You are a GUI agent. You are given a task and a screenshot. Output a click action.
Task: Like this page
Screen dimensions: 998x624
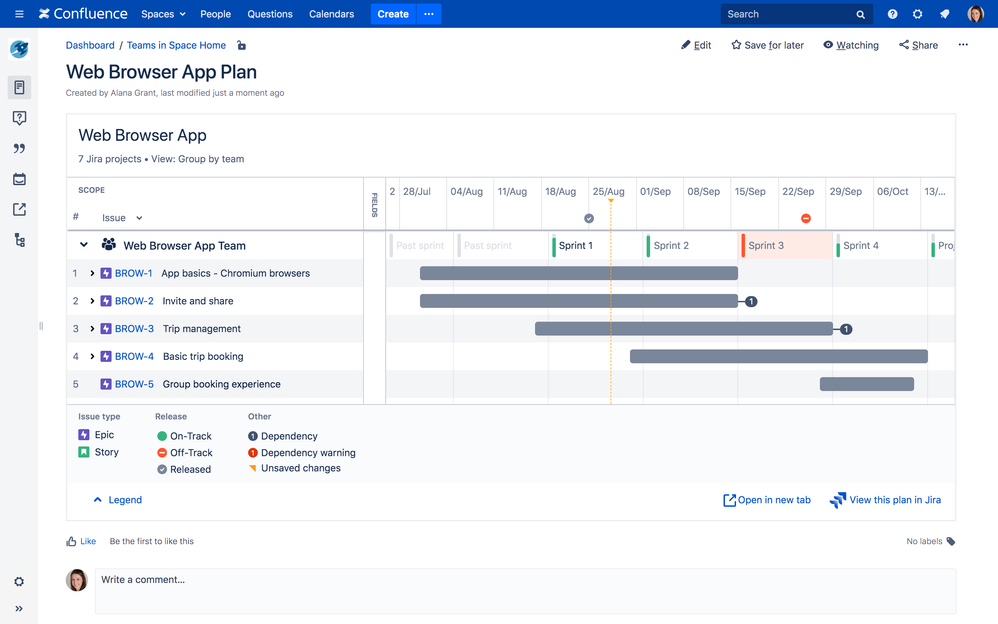81,541
